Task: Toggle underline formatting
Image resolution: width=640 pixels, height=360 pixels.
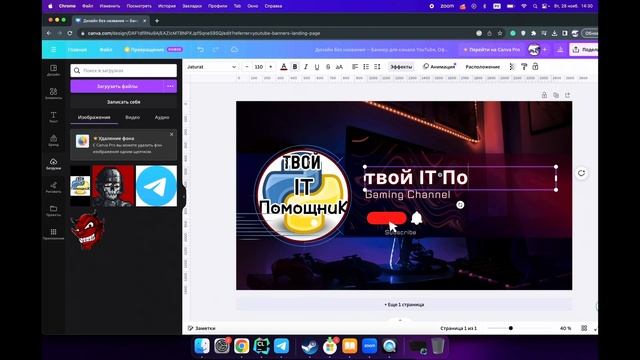Action: click(x=317, y=67)
